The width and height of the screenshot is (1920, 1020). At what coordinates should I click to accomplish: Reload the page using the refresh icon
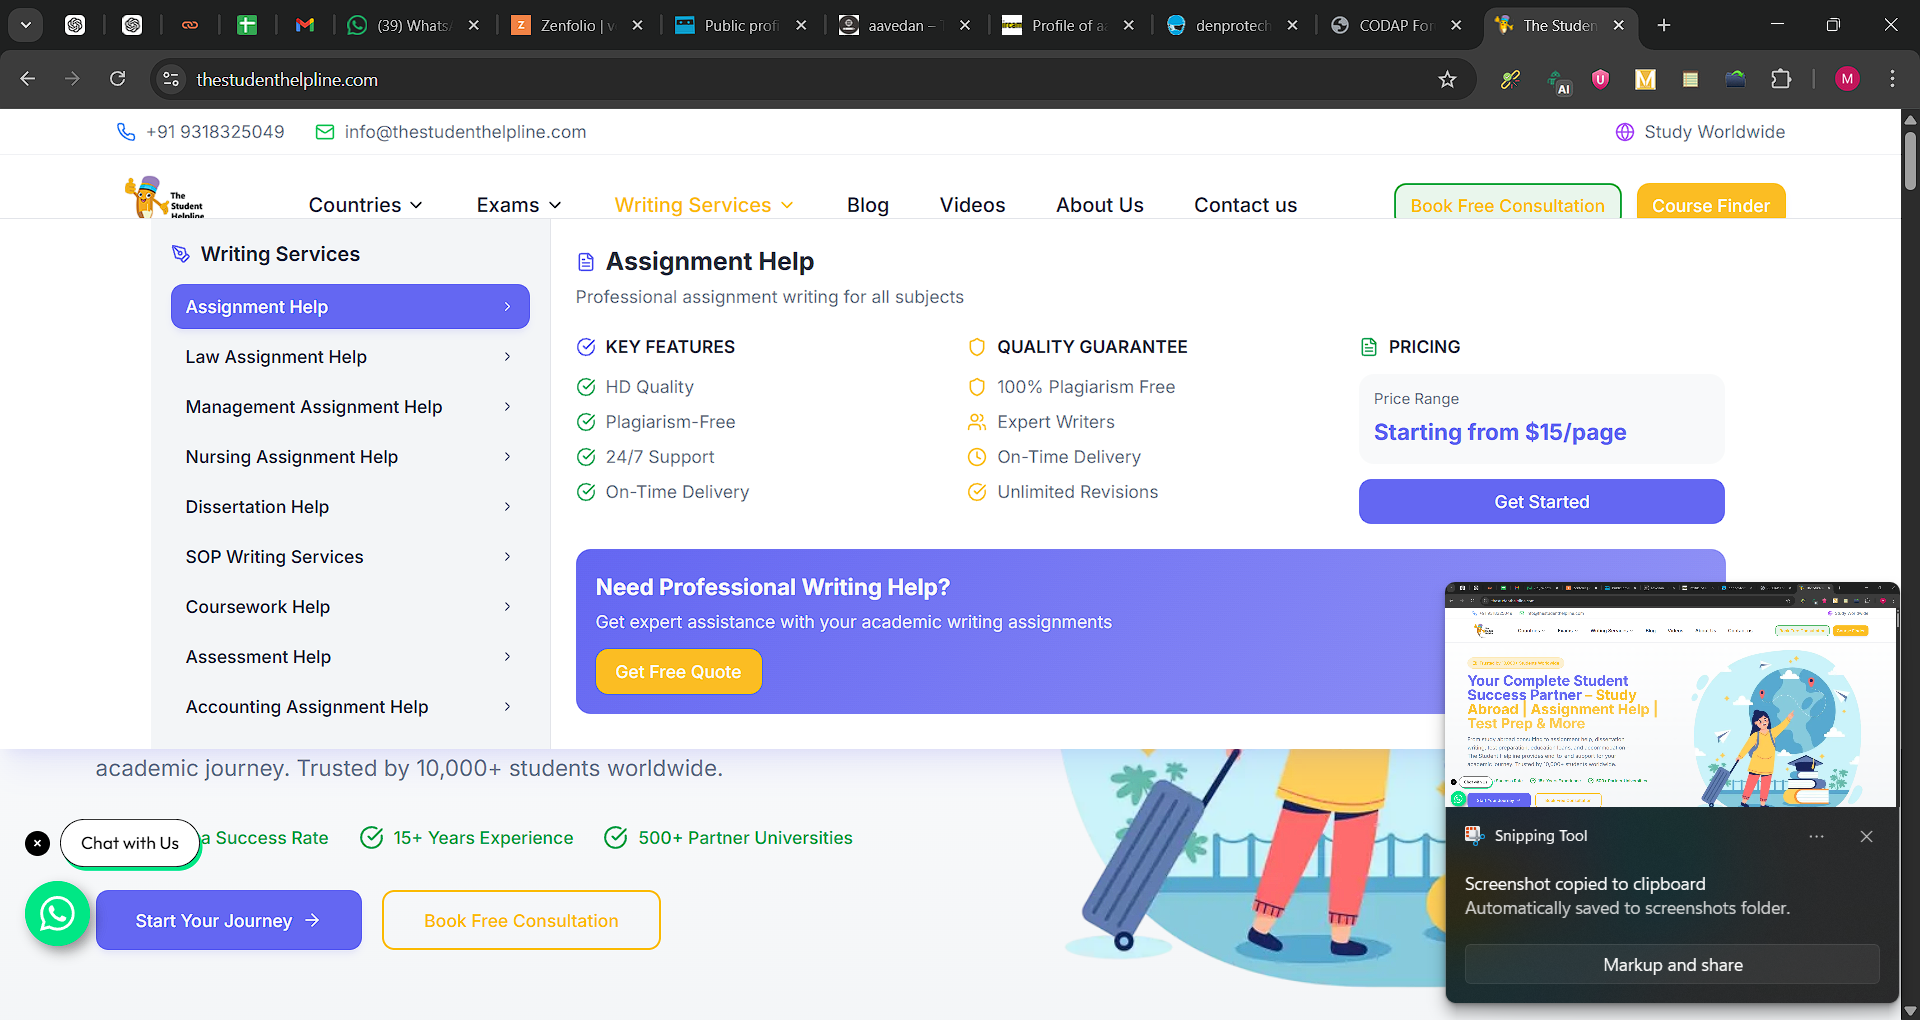[118, 80]
